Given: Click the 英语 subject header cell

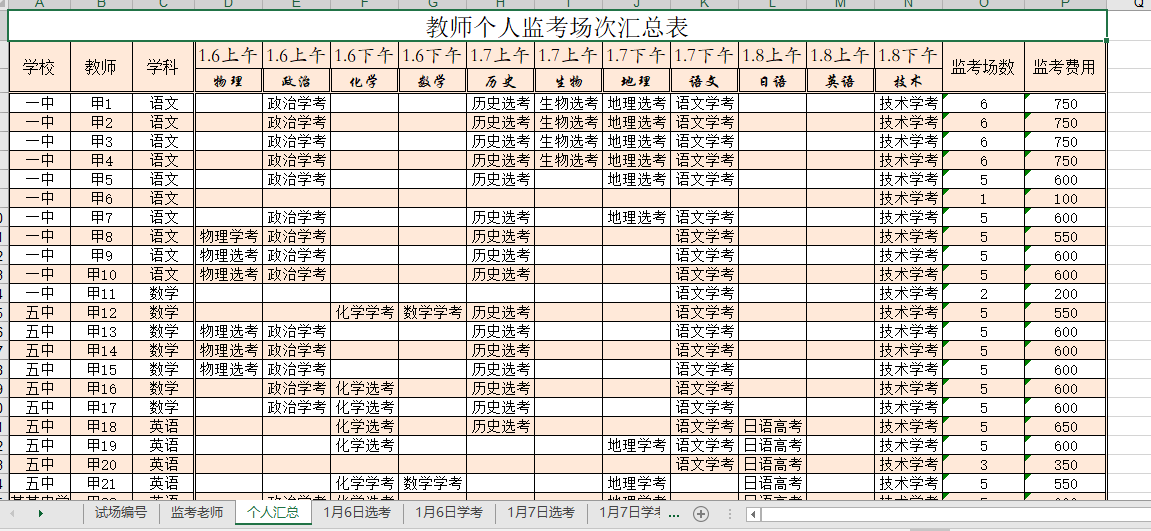Looking at the screenshot, I should click(x=840, y=81).
